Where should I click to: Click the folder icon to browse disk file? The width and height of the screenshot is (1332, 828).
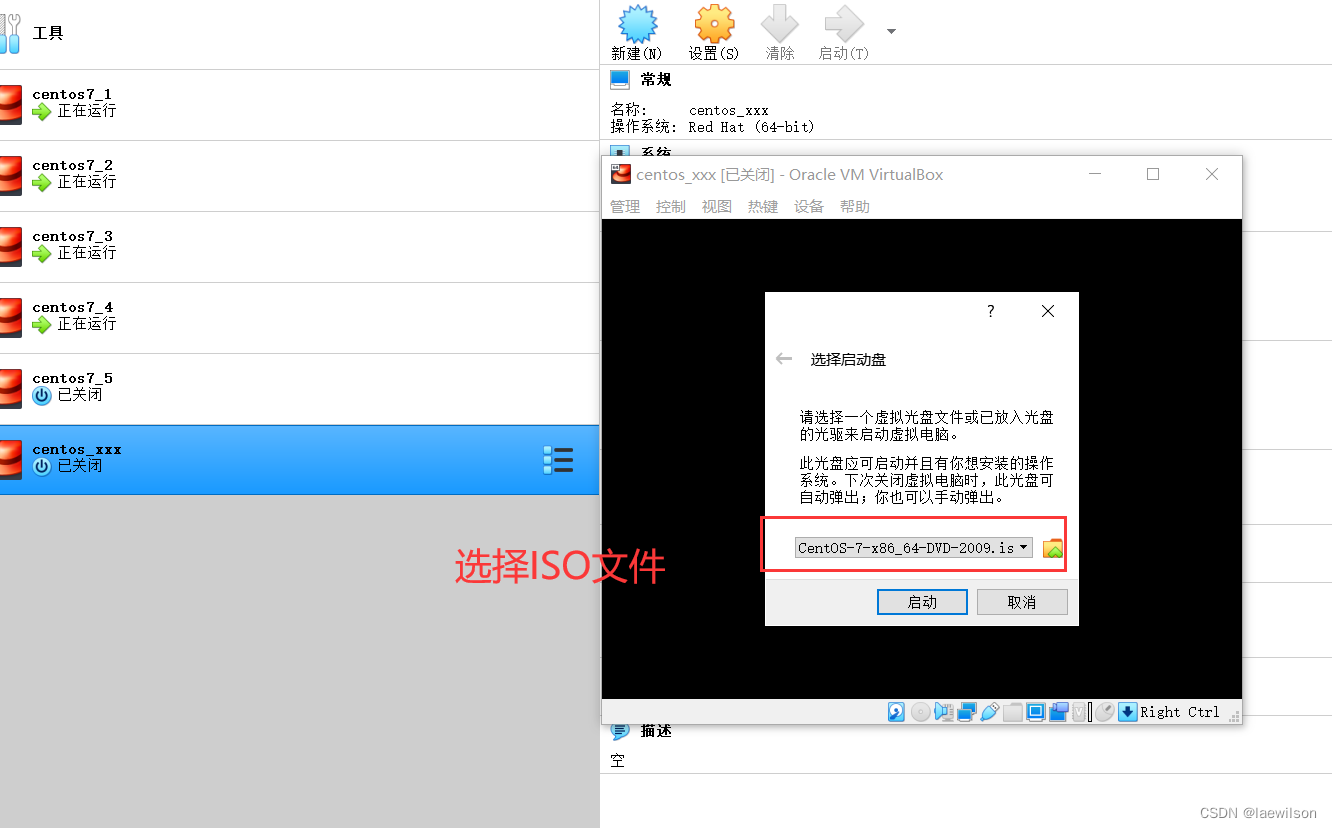(1053, 548)
